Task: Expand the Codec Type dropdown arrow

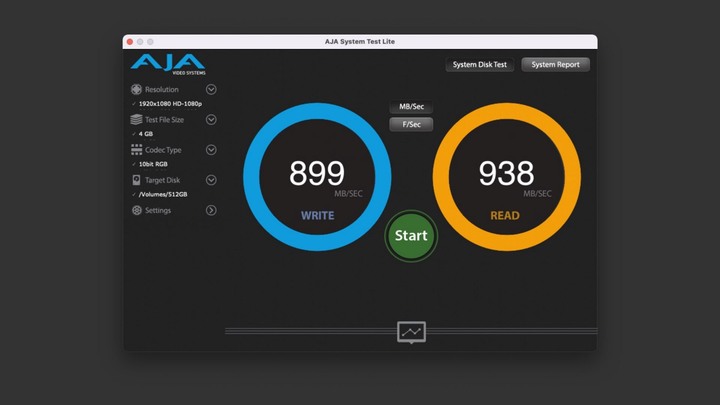Action: coord(211,150)
